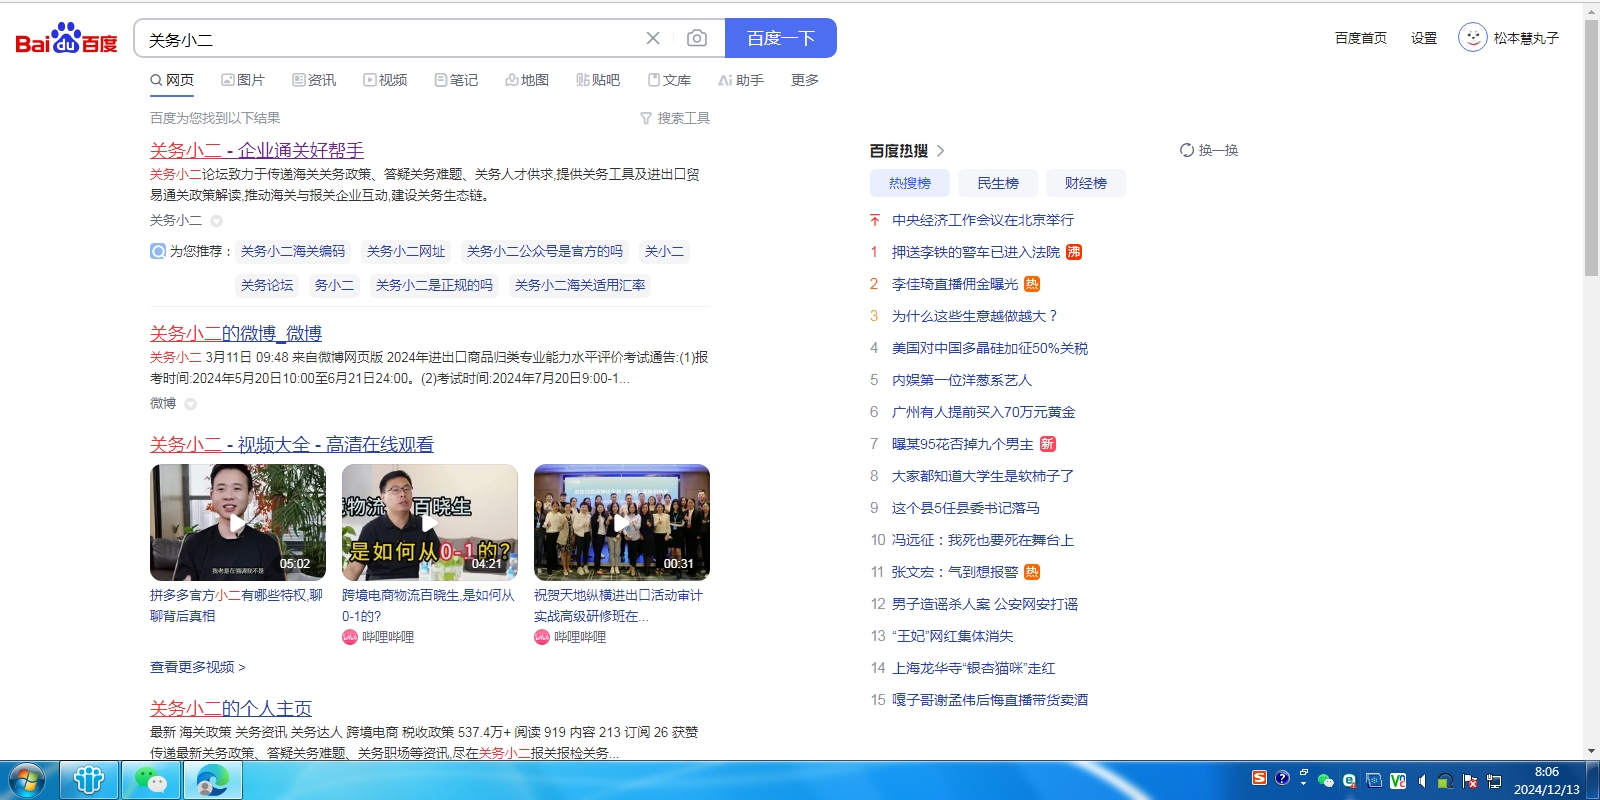Switch to the 图片 tab
1600x800 pixels.
tap(243, 80)
